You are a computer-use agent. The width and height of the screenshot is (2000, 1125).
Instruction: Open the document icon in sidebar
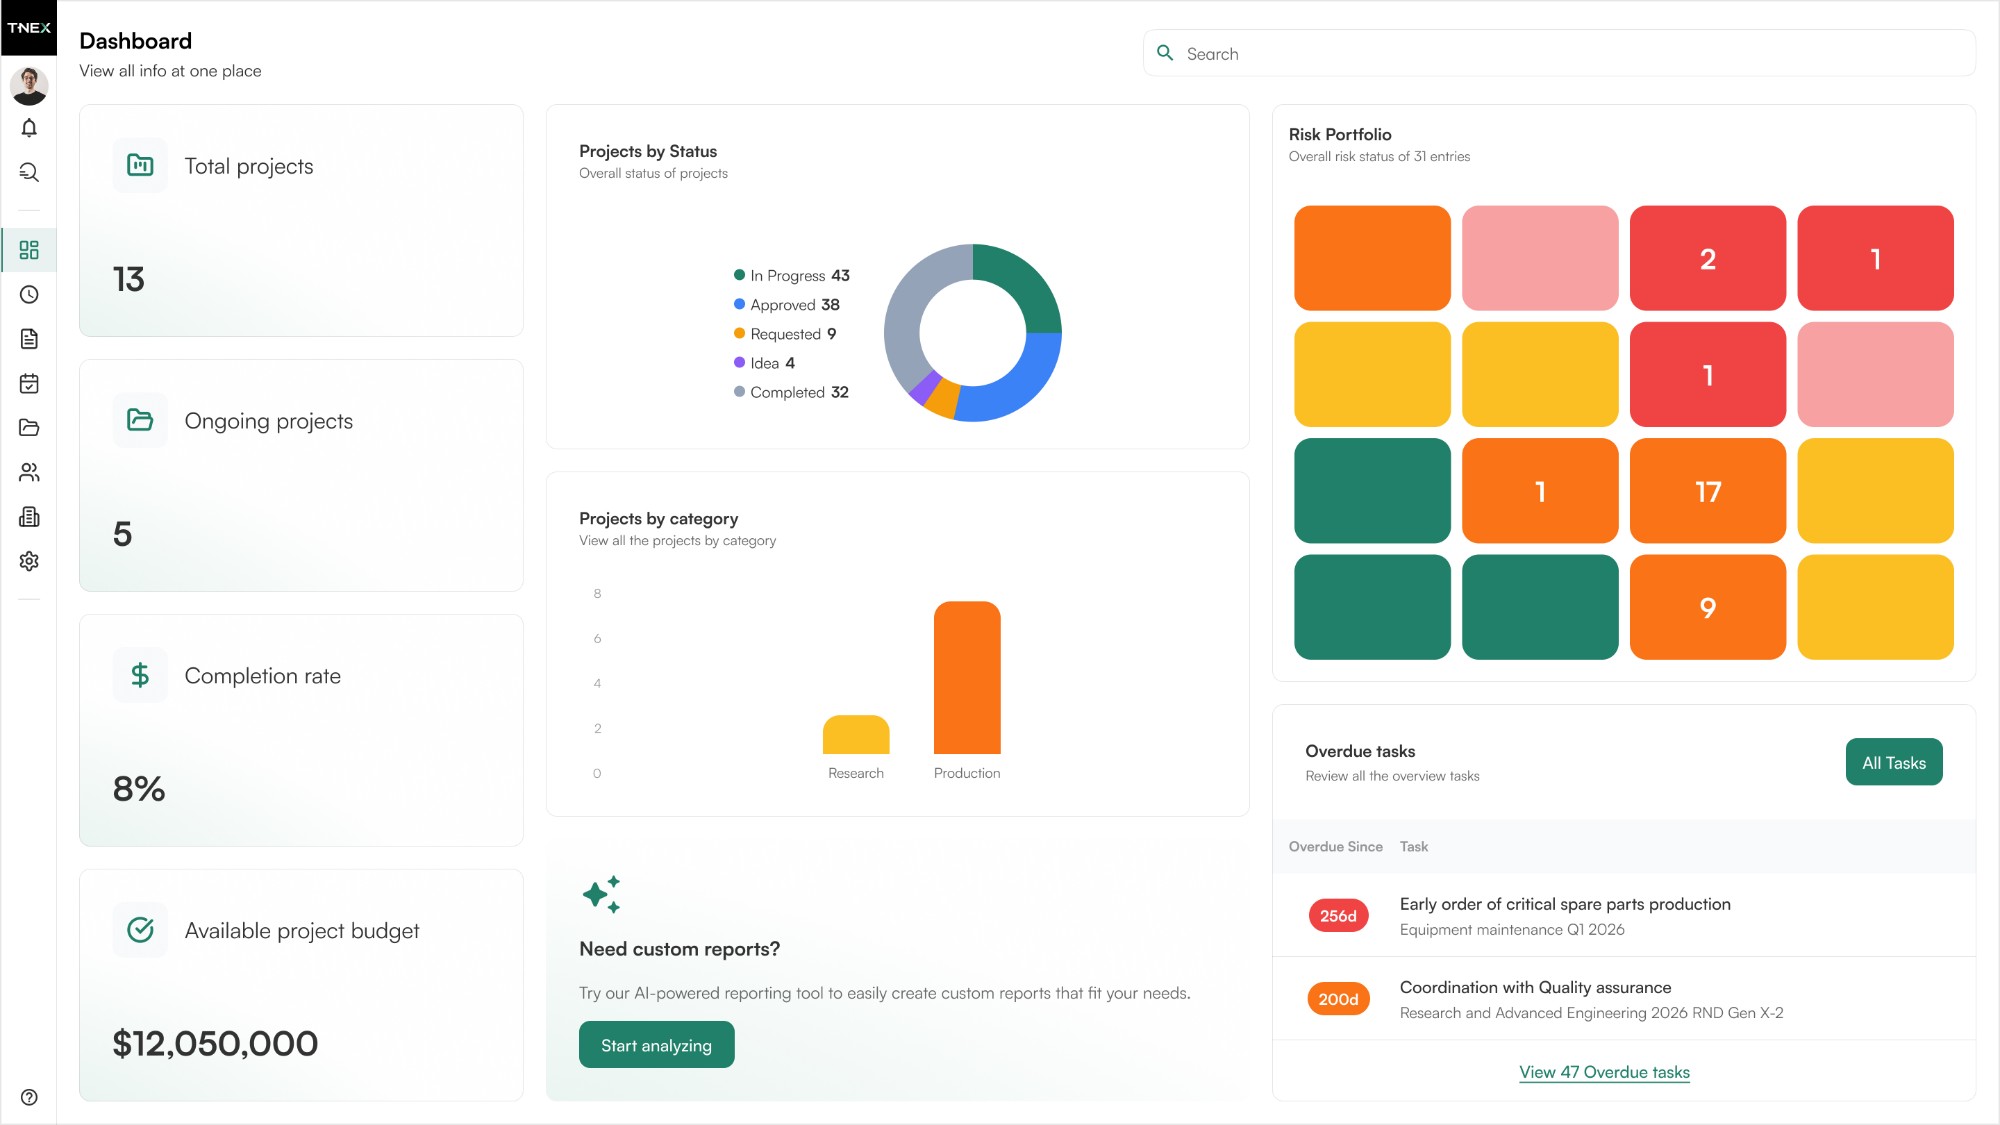pos(29,339)
